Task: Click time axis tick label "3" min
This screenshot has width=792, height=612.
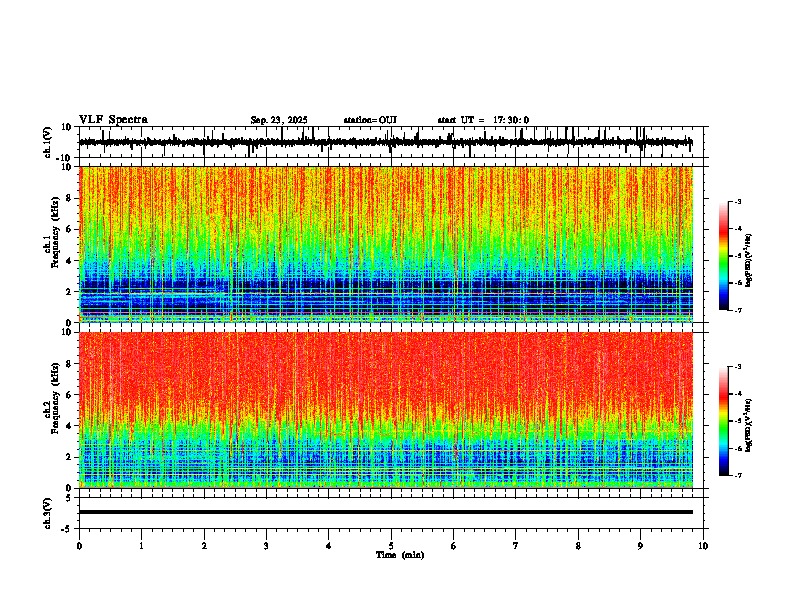Action: pyautogui.click(x=266, y=545)
